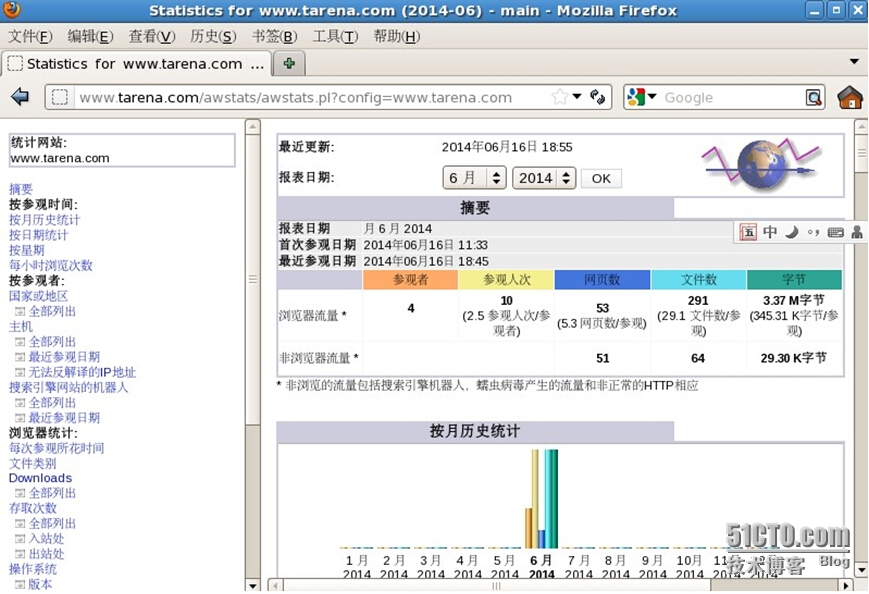Click list icon beside 出站处
869x594 pixels.
(x=20, y=554)
